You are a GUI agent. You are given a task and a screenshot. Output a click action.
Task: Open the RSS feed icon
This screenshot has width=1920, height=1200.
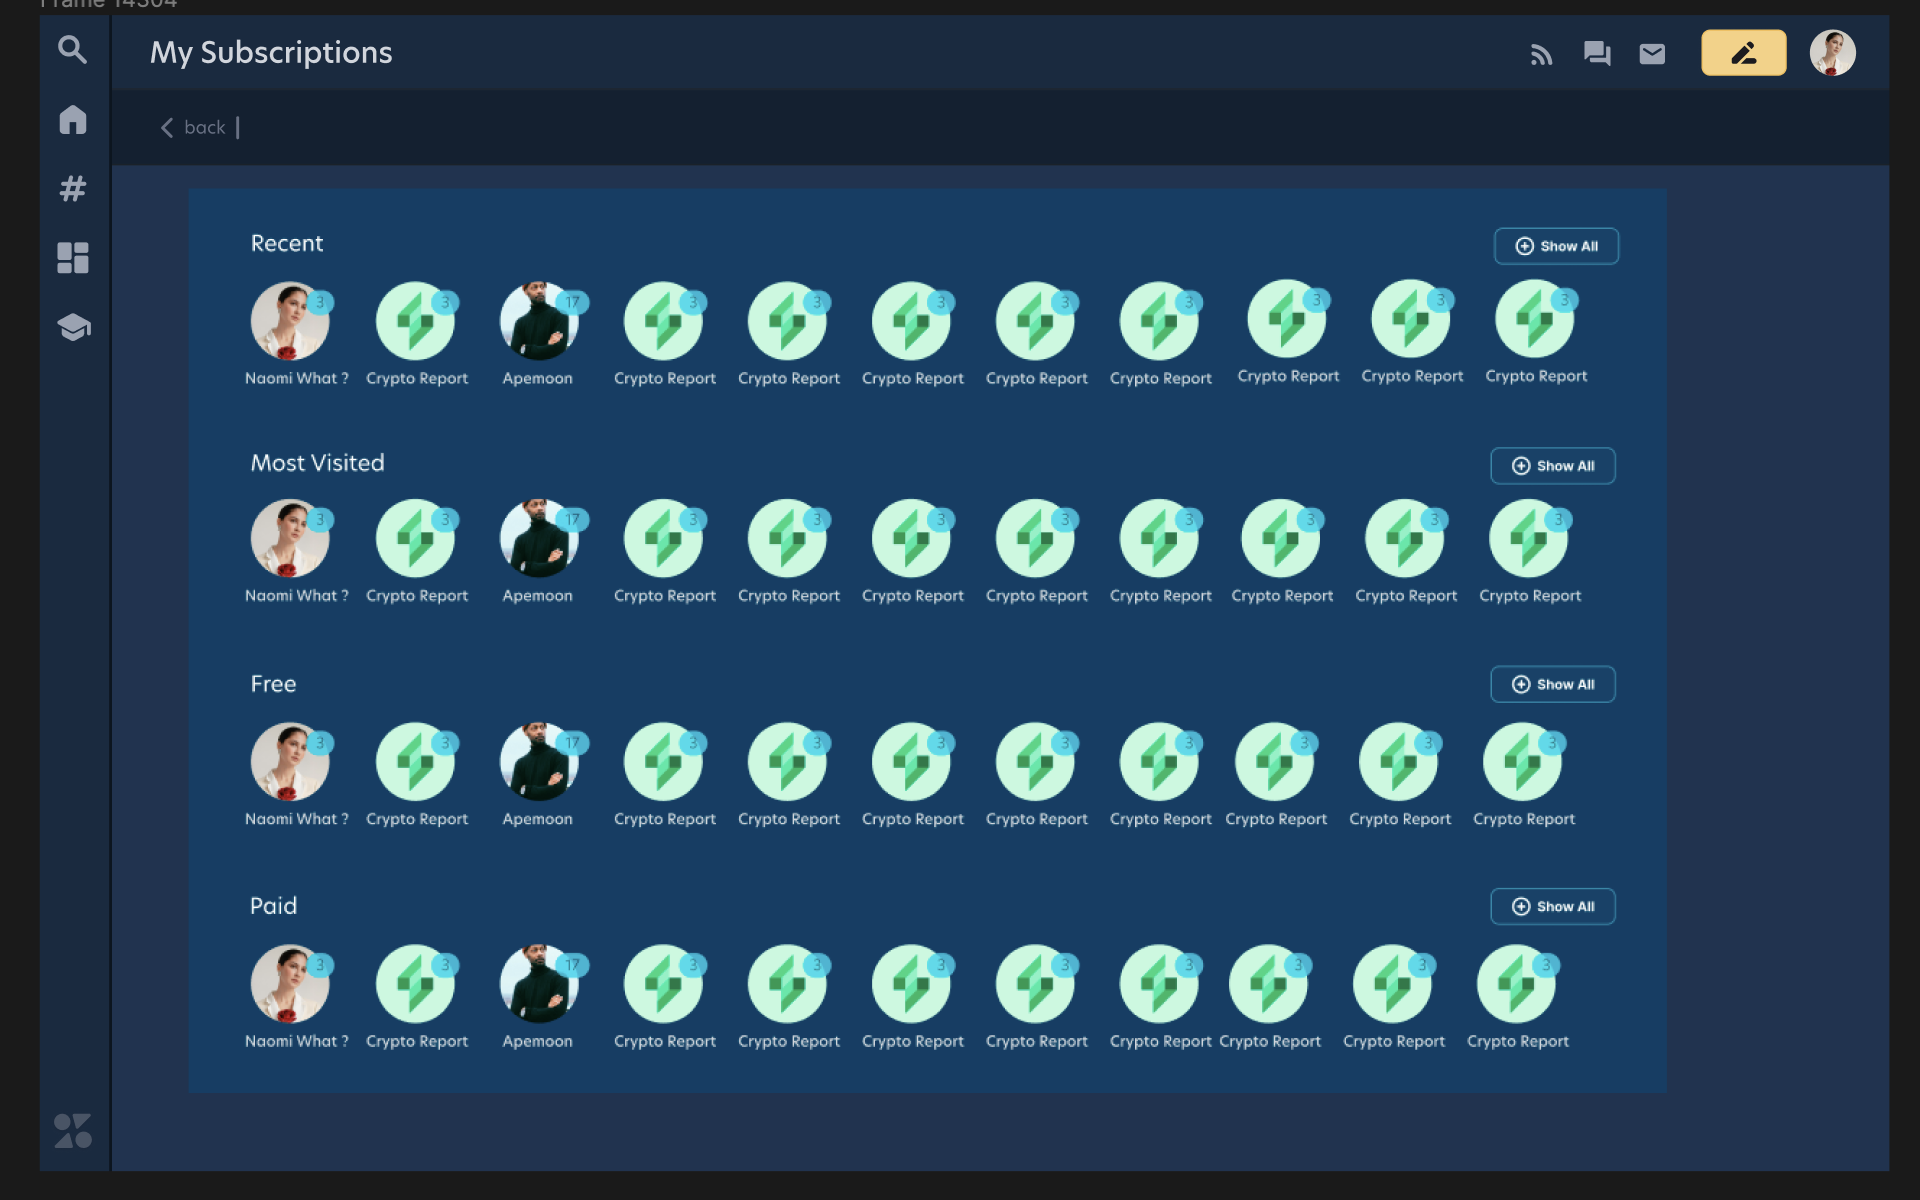(1542, 55)
